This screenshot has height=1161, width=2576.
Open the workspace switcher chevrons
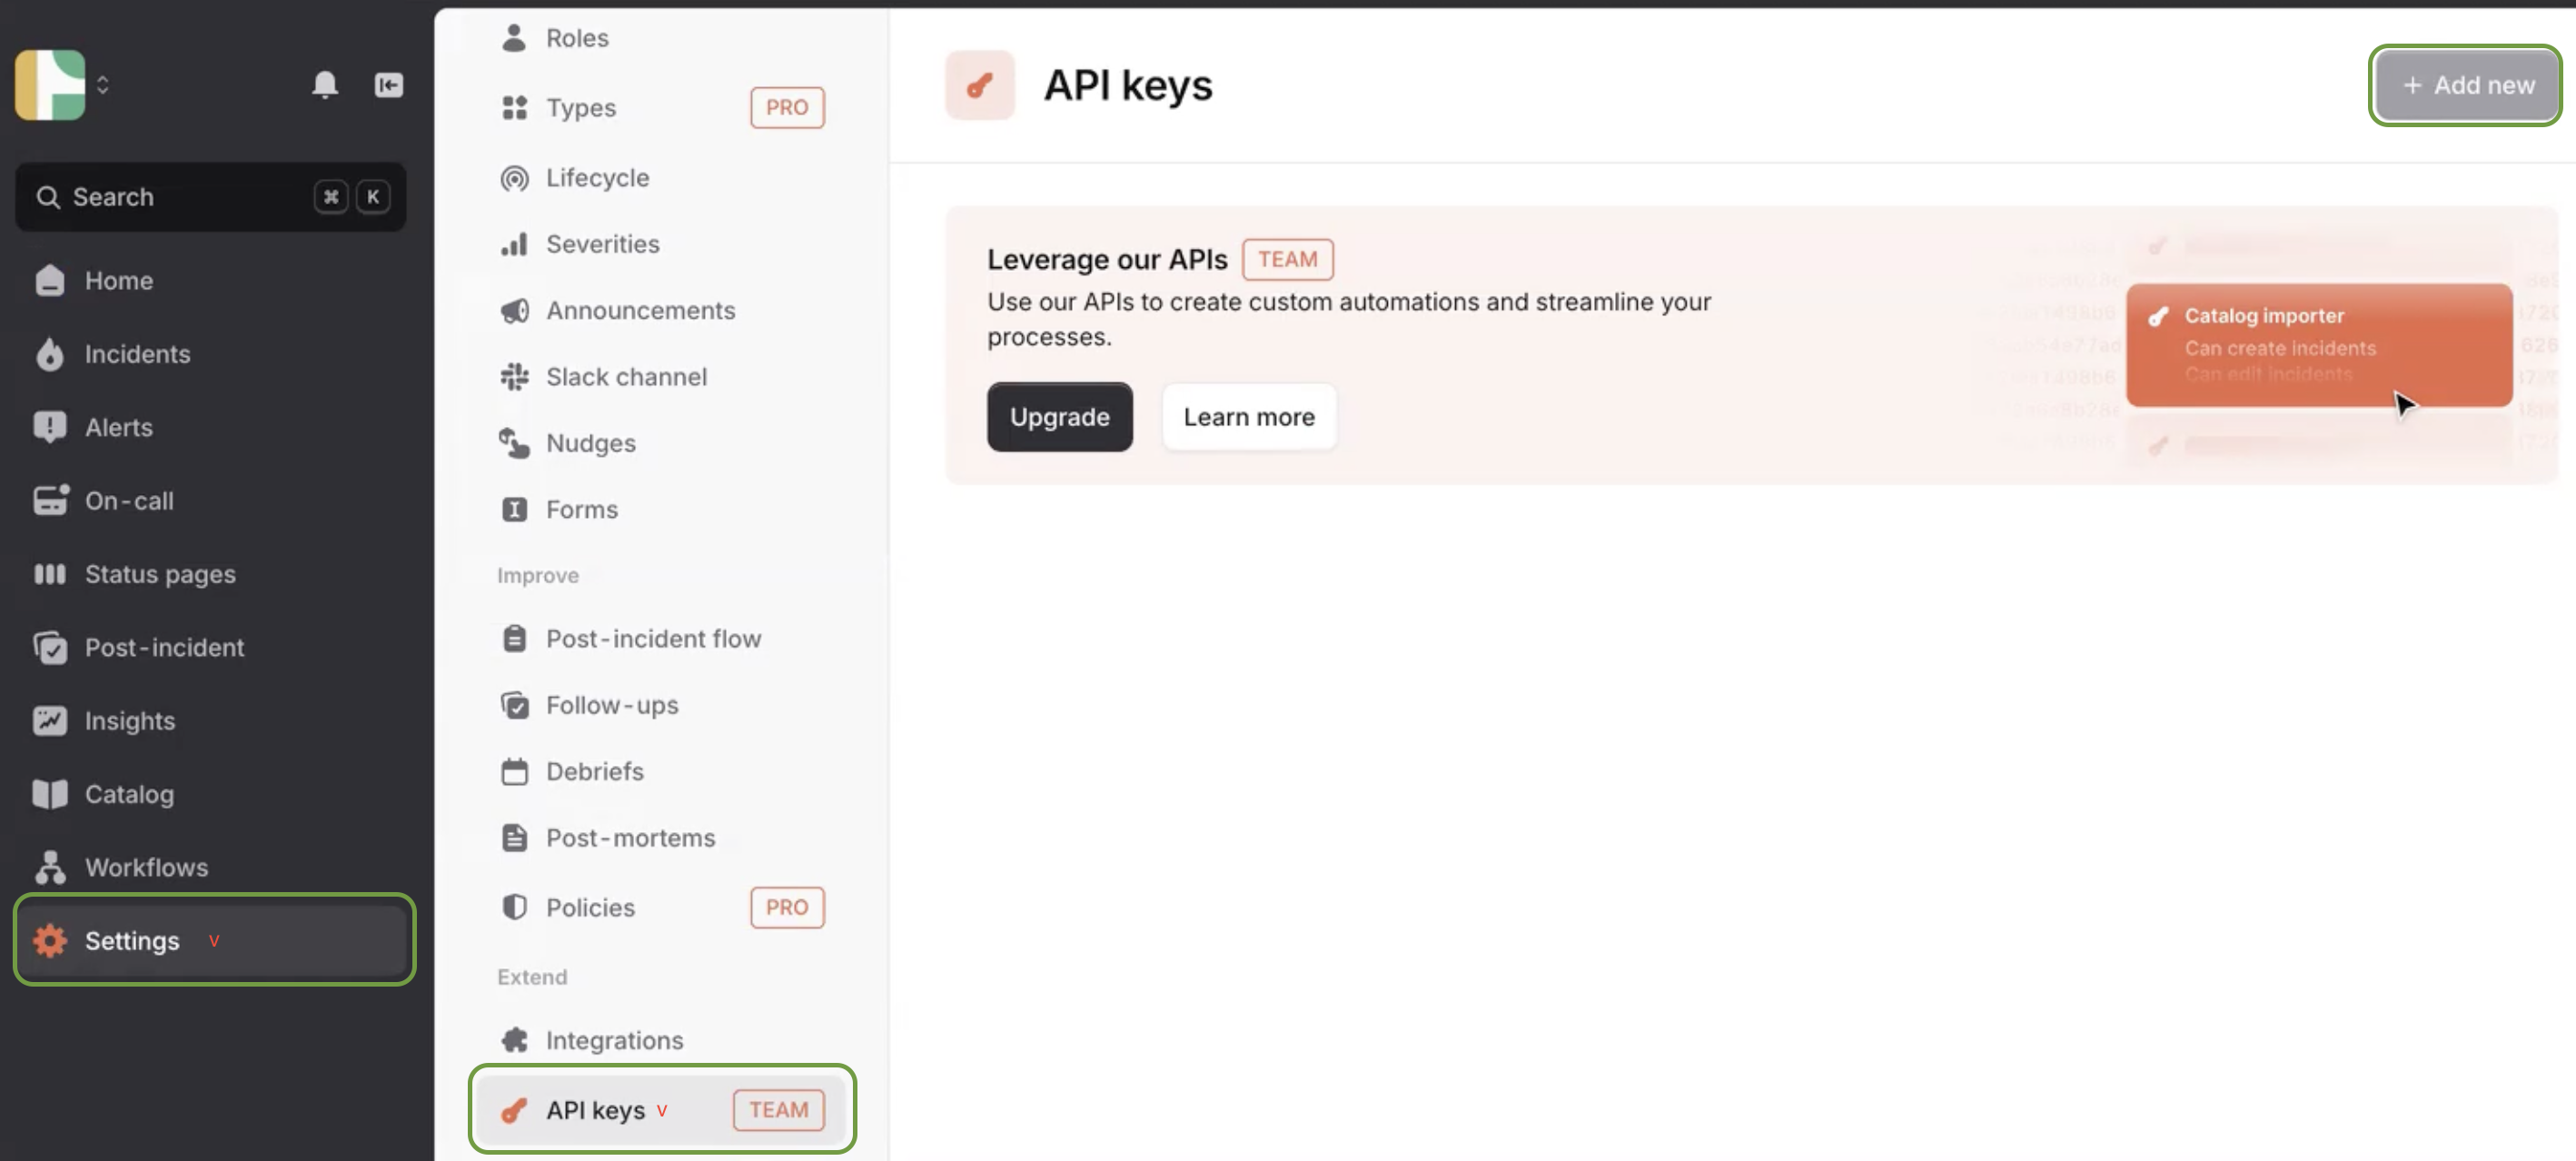(102, 85)
